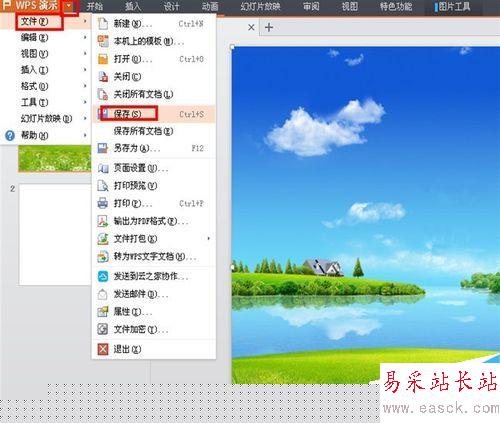The height and width of the screenshot is (423, 500).
Task: Choose 保存 from the file menu
Action: point(154,114)
